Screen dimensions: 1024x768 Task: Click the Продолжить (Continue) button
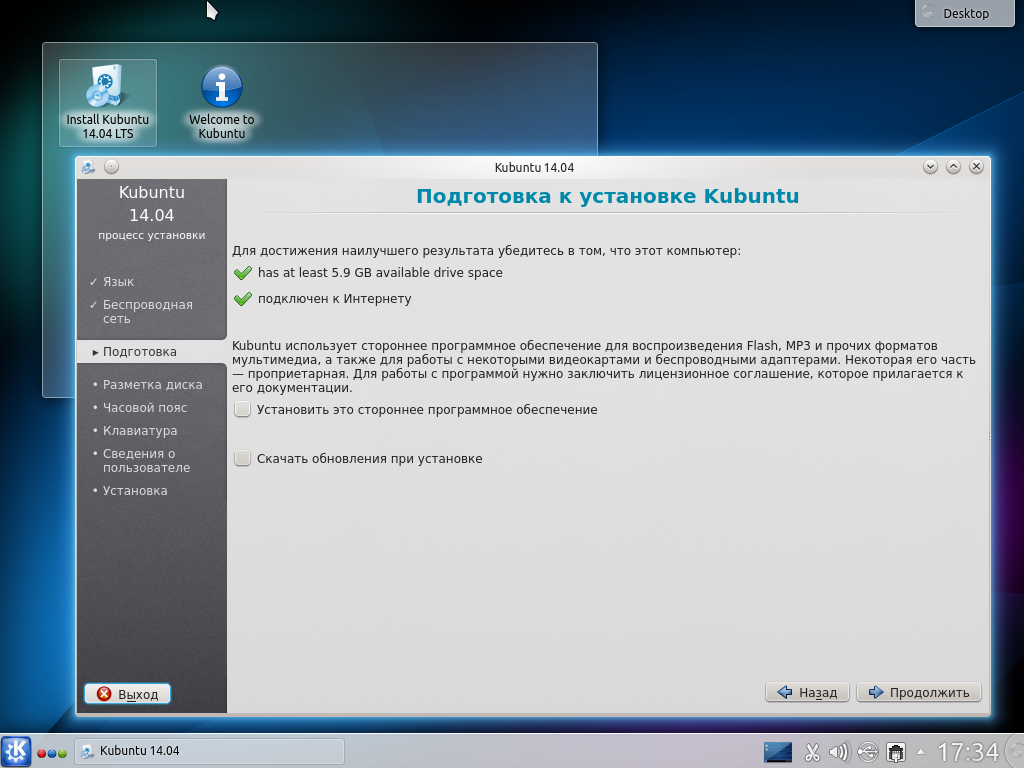(919, 692)
